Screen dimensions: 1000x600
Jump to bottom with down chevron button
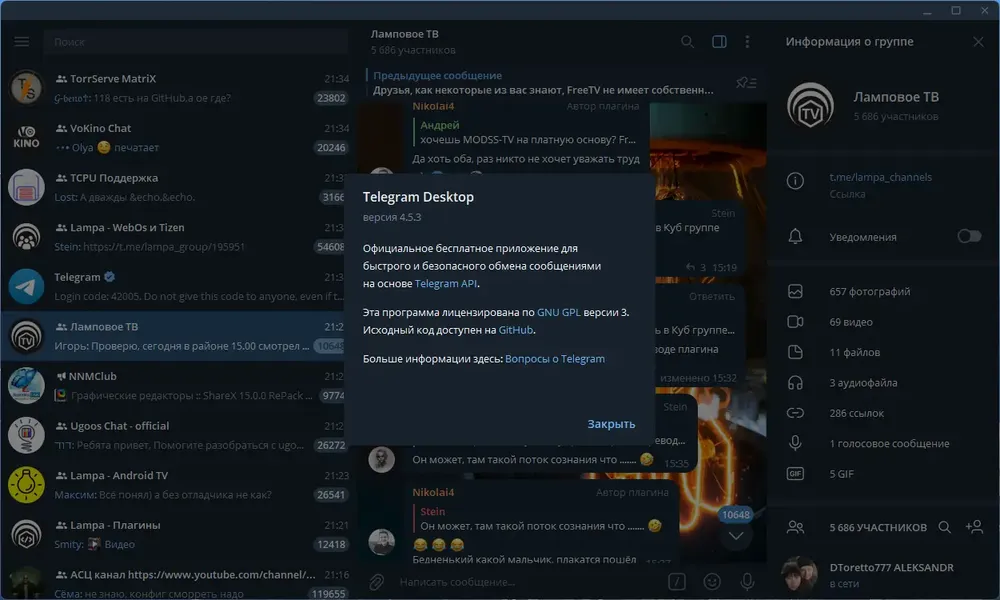tap(736, 536)
